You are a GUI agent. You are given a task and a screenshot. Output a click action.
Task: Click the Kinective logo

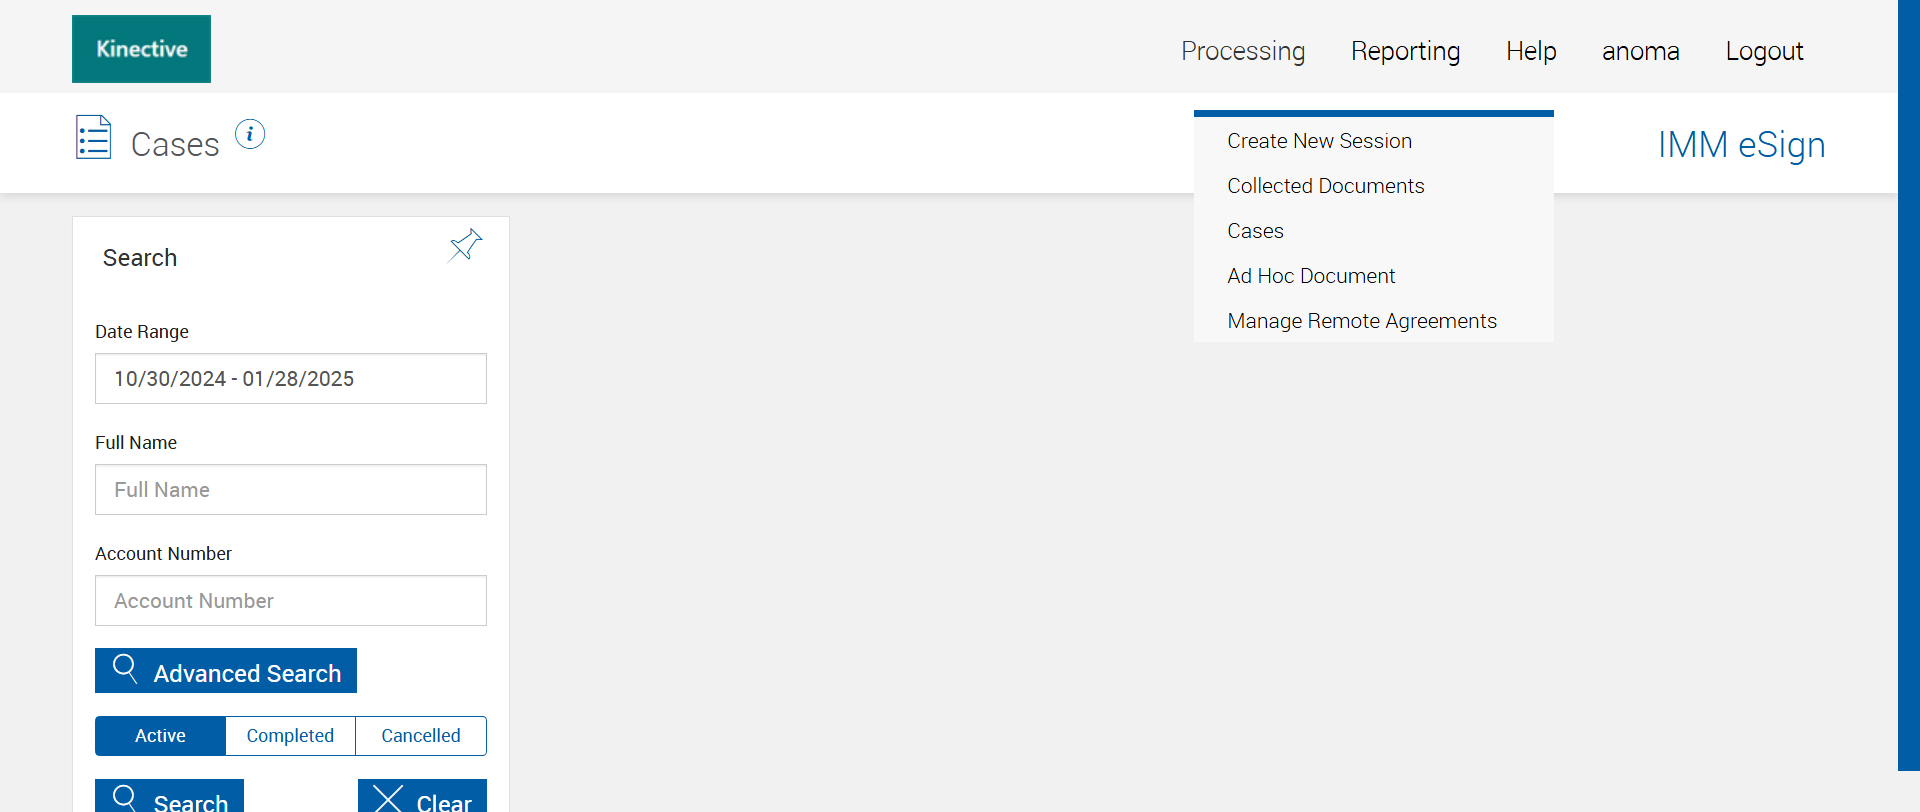click(141, 49)
